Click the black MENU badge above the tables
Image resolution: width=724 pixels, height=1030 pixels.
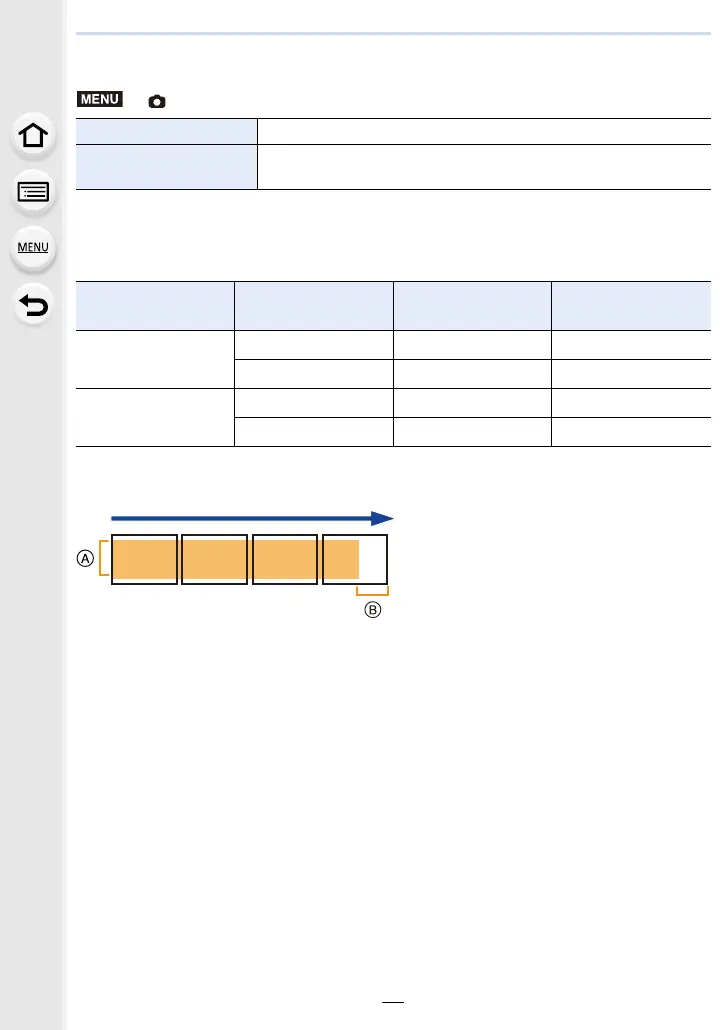pyautogui.click(x=98, y=99)
